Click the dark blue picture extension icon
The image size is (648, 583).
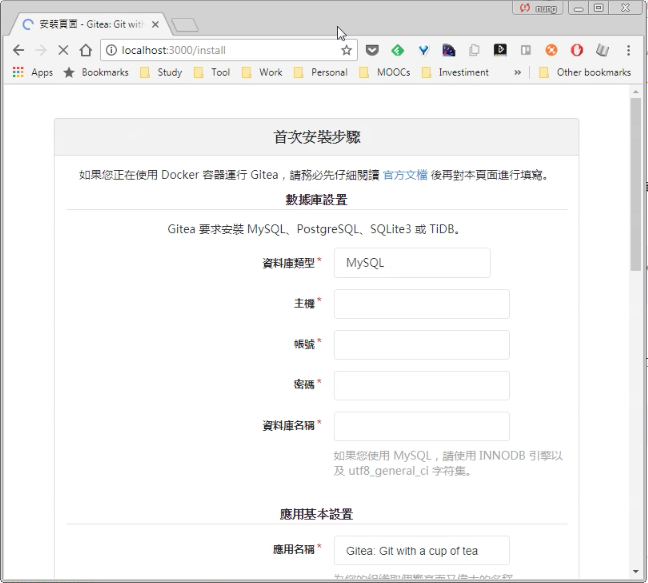point(449,50)
